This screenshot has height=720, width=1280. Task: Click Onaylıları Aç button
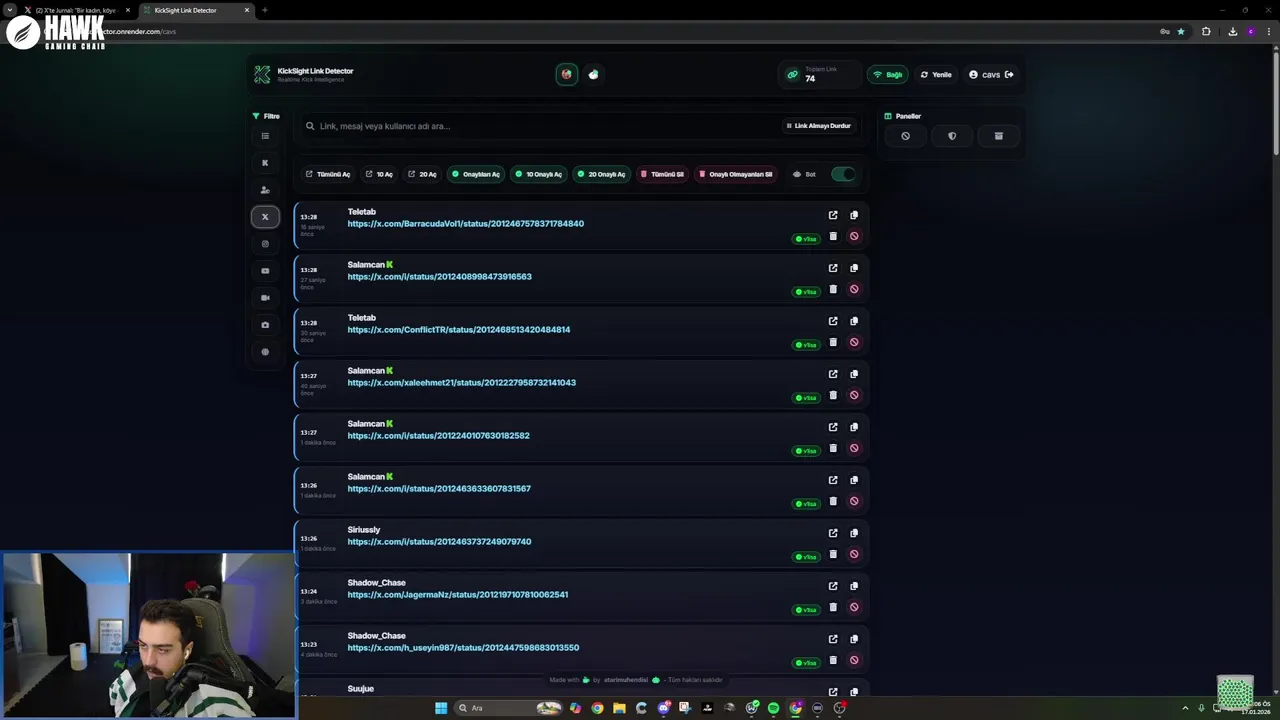coord(476,174)
